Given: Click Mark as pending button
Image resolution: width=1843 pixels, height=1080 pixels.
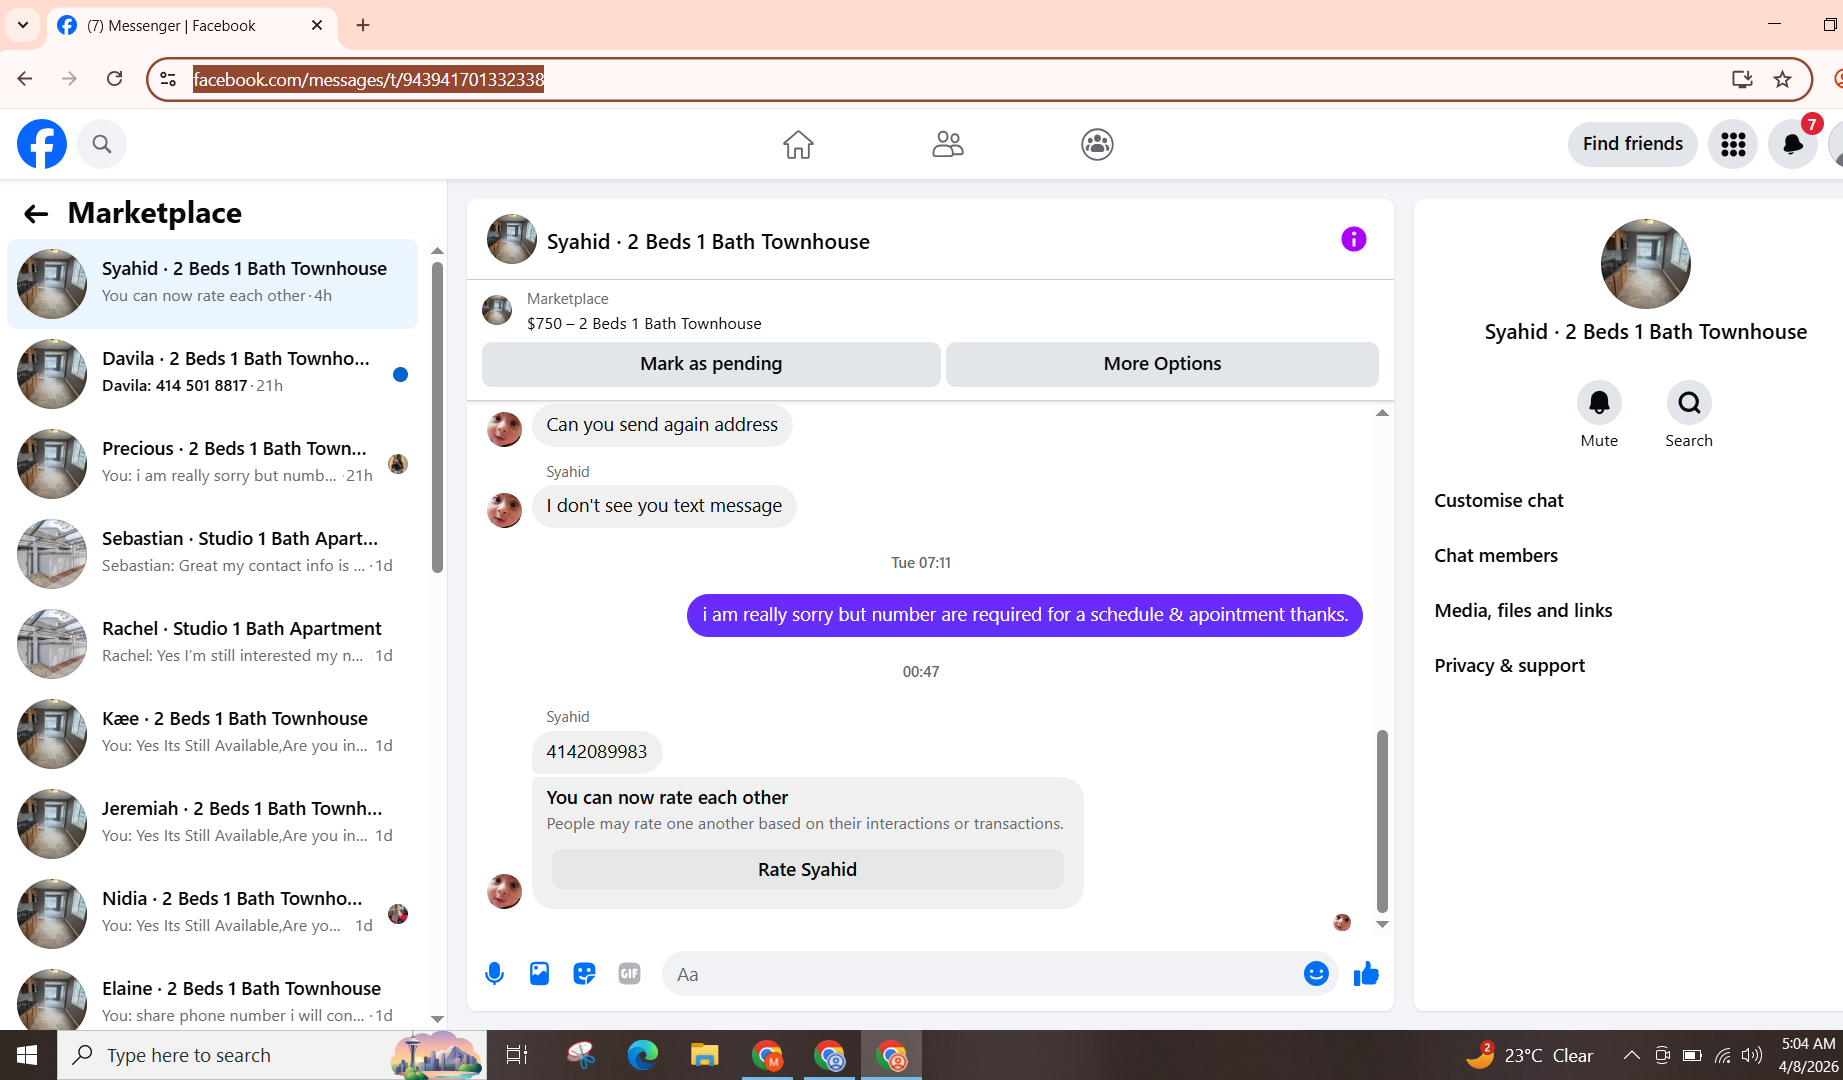Looking at the screenshot, I should pyautogui.click(x=711, y=364).
